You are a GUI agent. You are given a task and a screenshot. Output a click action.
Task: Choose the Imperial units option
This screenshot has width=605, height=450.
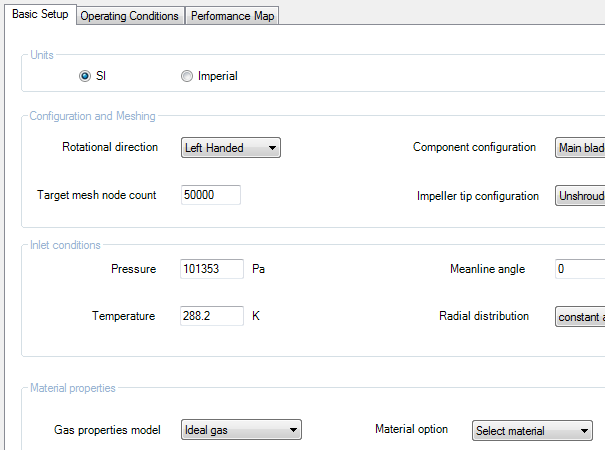[x=187, y=76]
